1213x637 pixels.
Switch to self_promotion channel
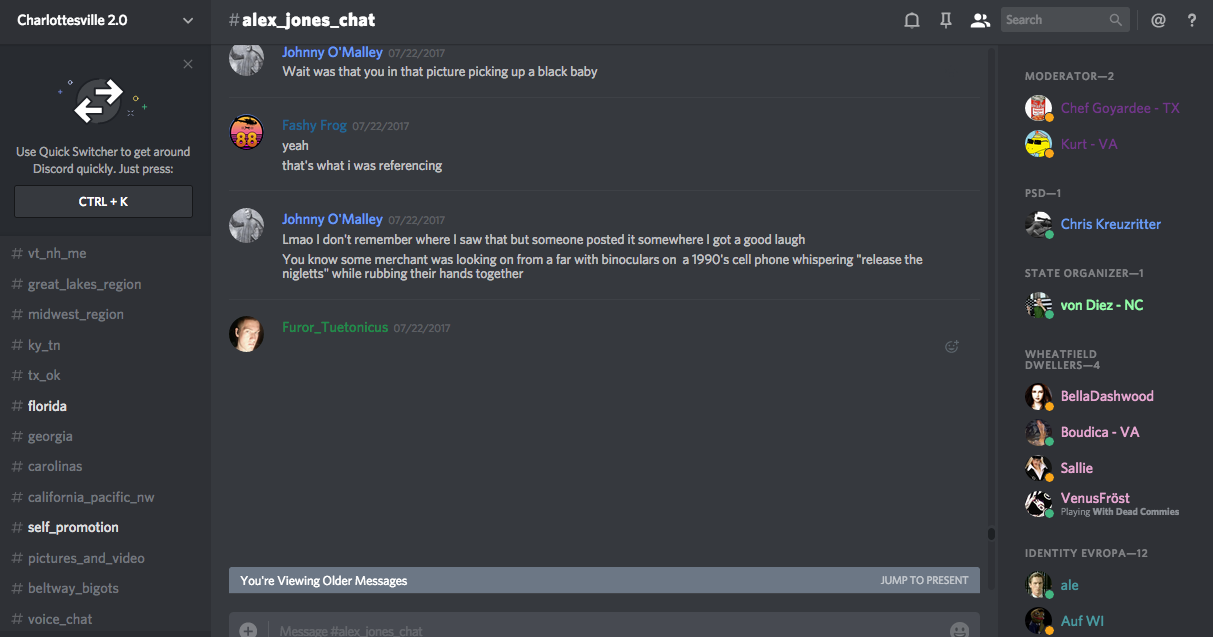(x=73, y=527)
